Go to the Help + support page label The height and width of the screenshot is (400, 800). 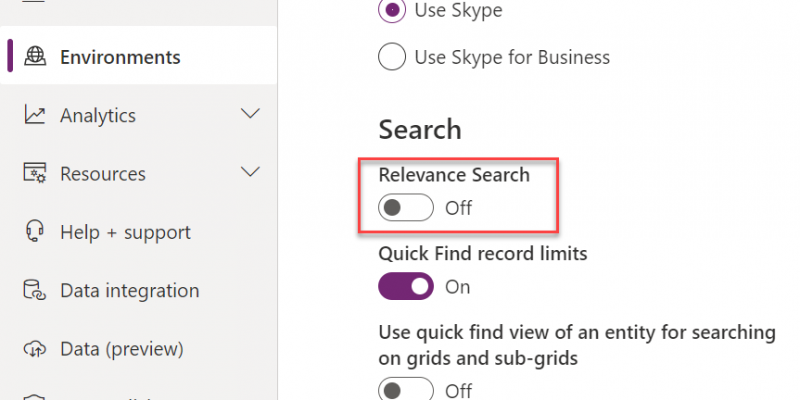point(126,233)
